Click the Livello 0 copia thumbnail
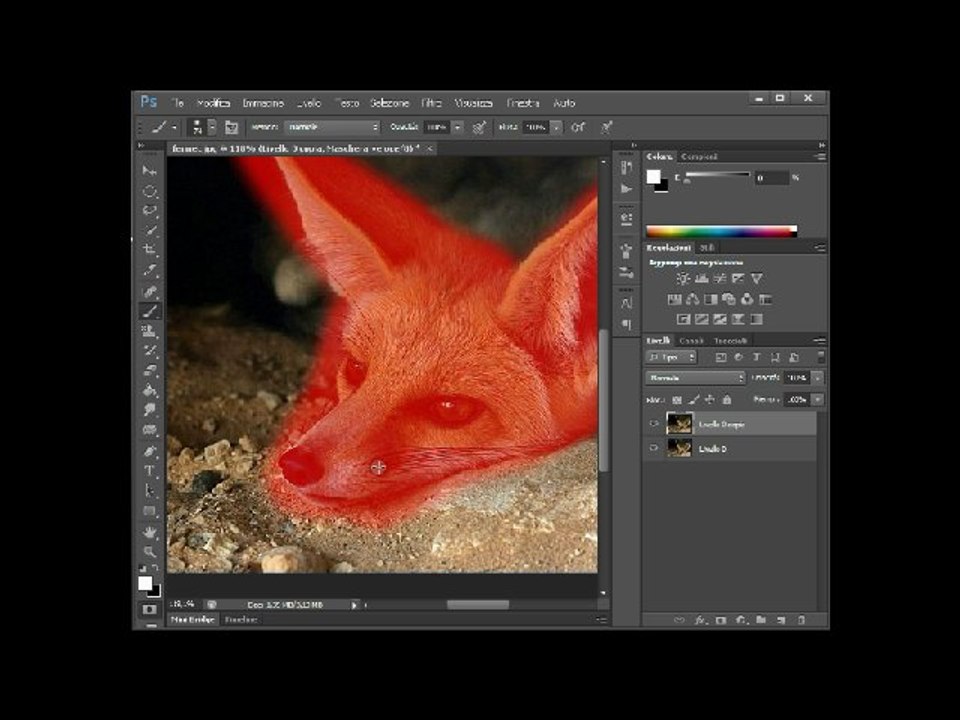 click(679, 424)
